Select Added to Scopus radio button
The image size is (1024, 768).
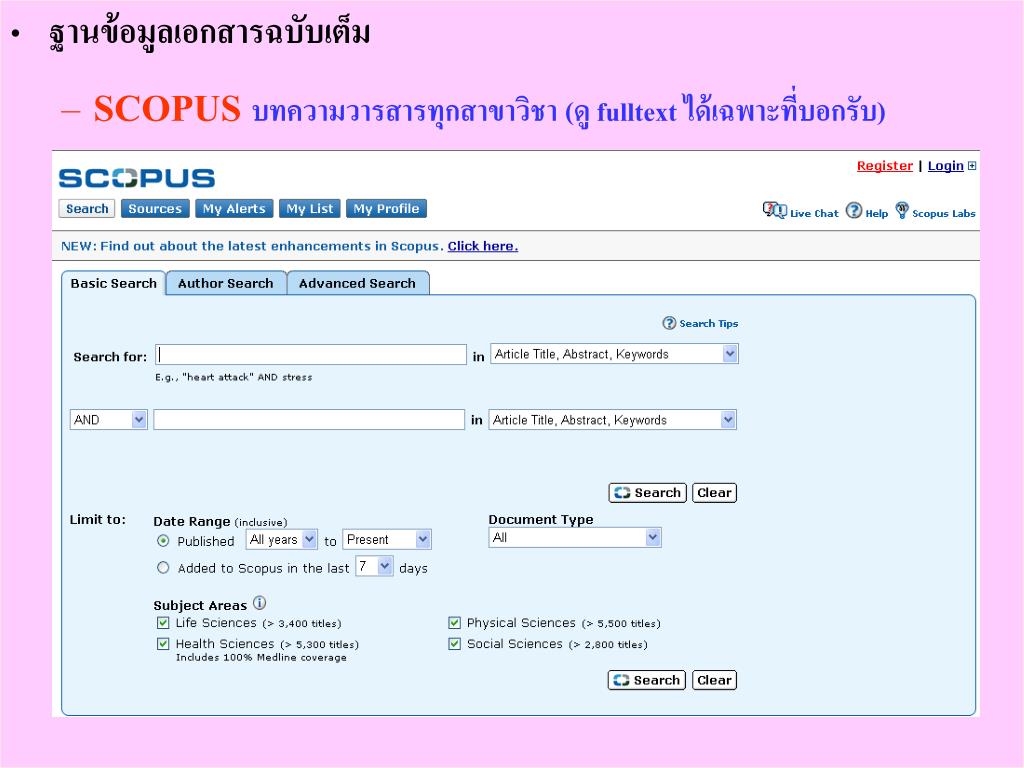point(163,568)
